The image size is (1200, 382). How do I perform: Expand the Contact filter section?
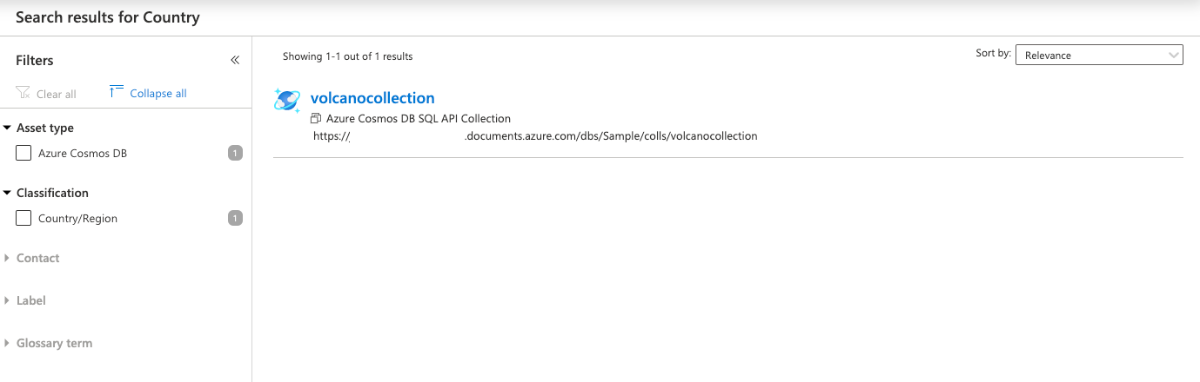pyautogui.click(x=31, y=258)
